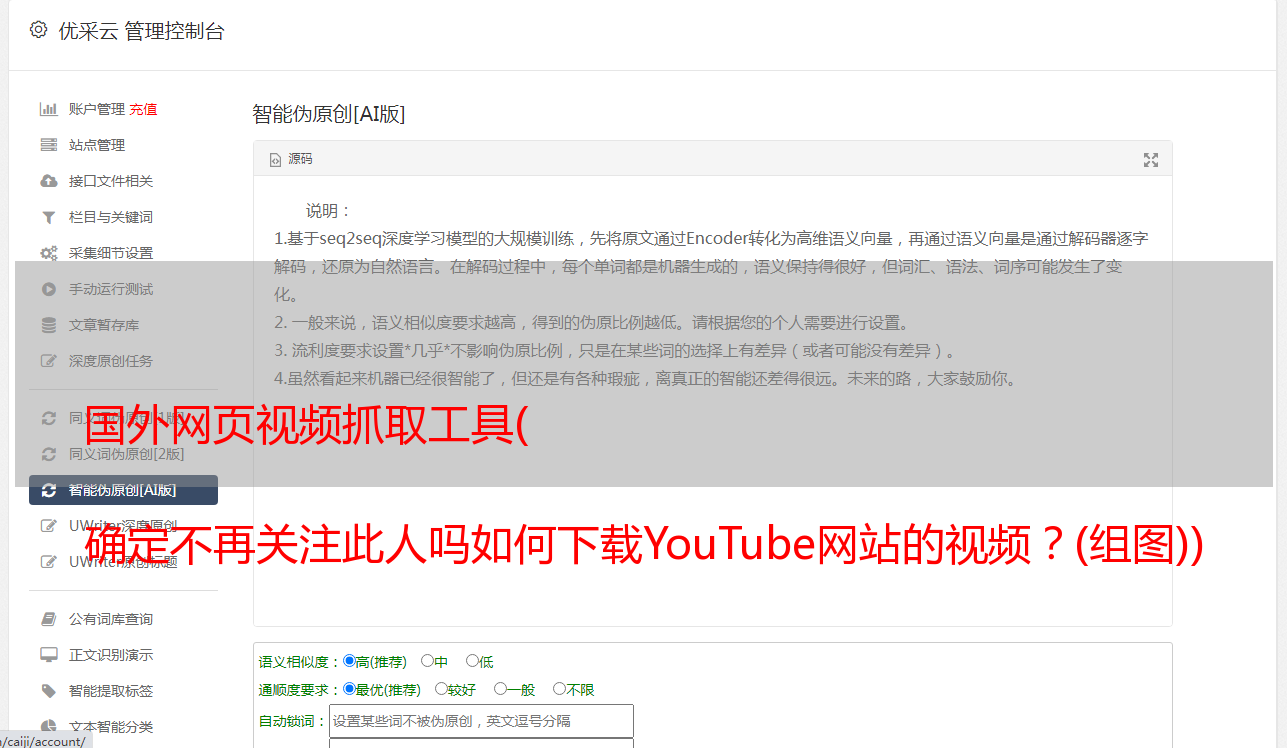Click the monitor icon for 正文识别演示

(x=48, y=655)
